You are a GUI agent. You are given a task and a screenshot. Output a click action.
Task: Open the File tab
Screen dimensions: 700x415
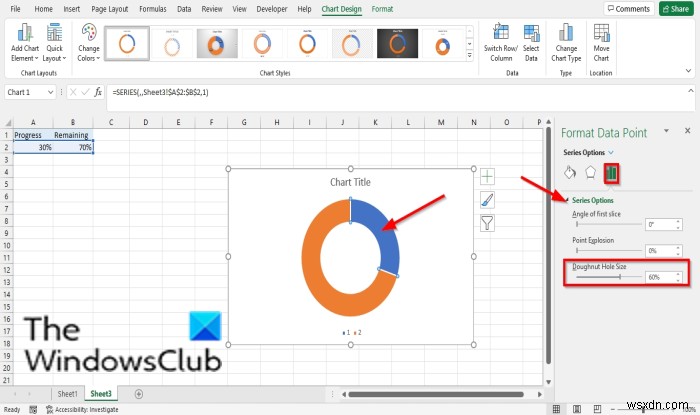(x=15, y=8)
